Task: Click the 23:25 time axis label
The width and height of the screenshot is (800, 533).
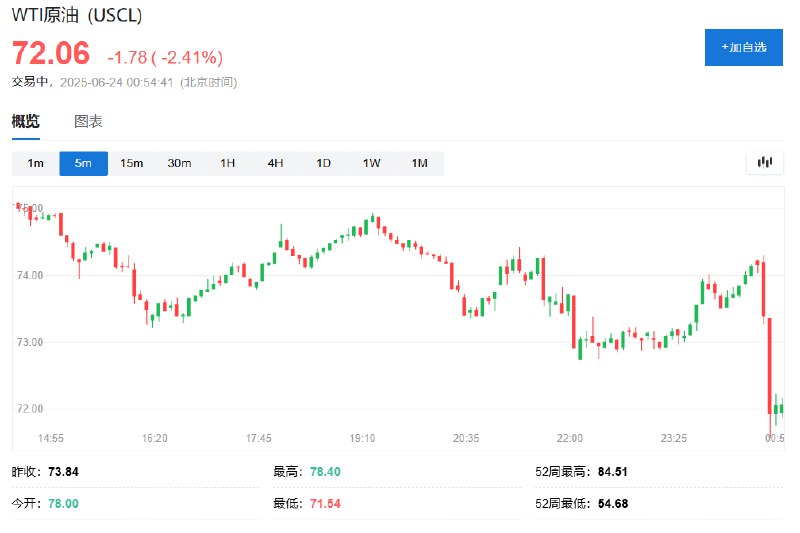Action: coord(674,438)
